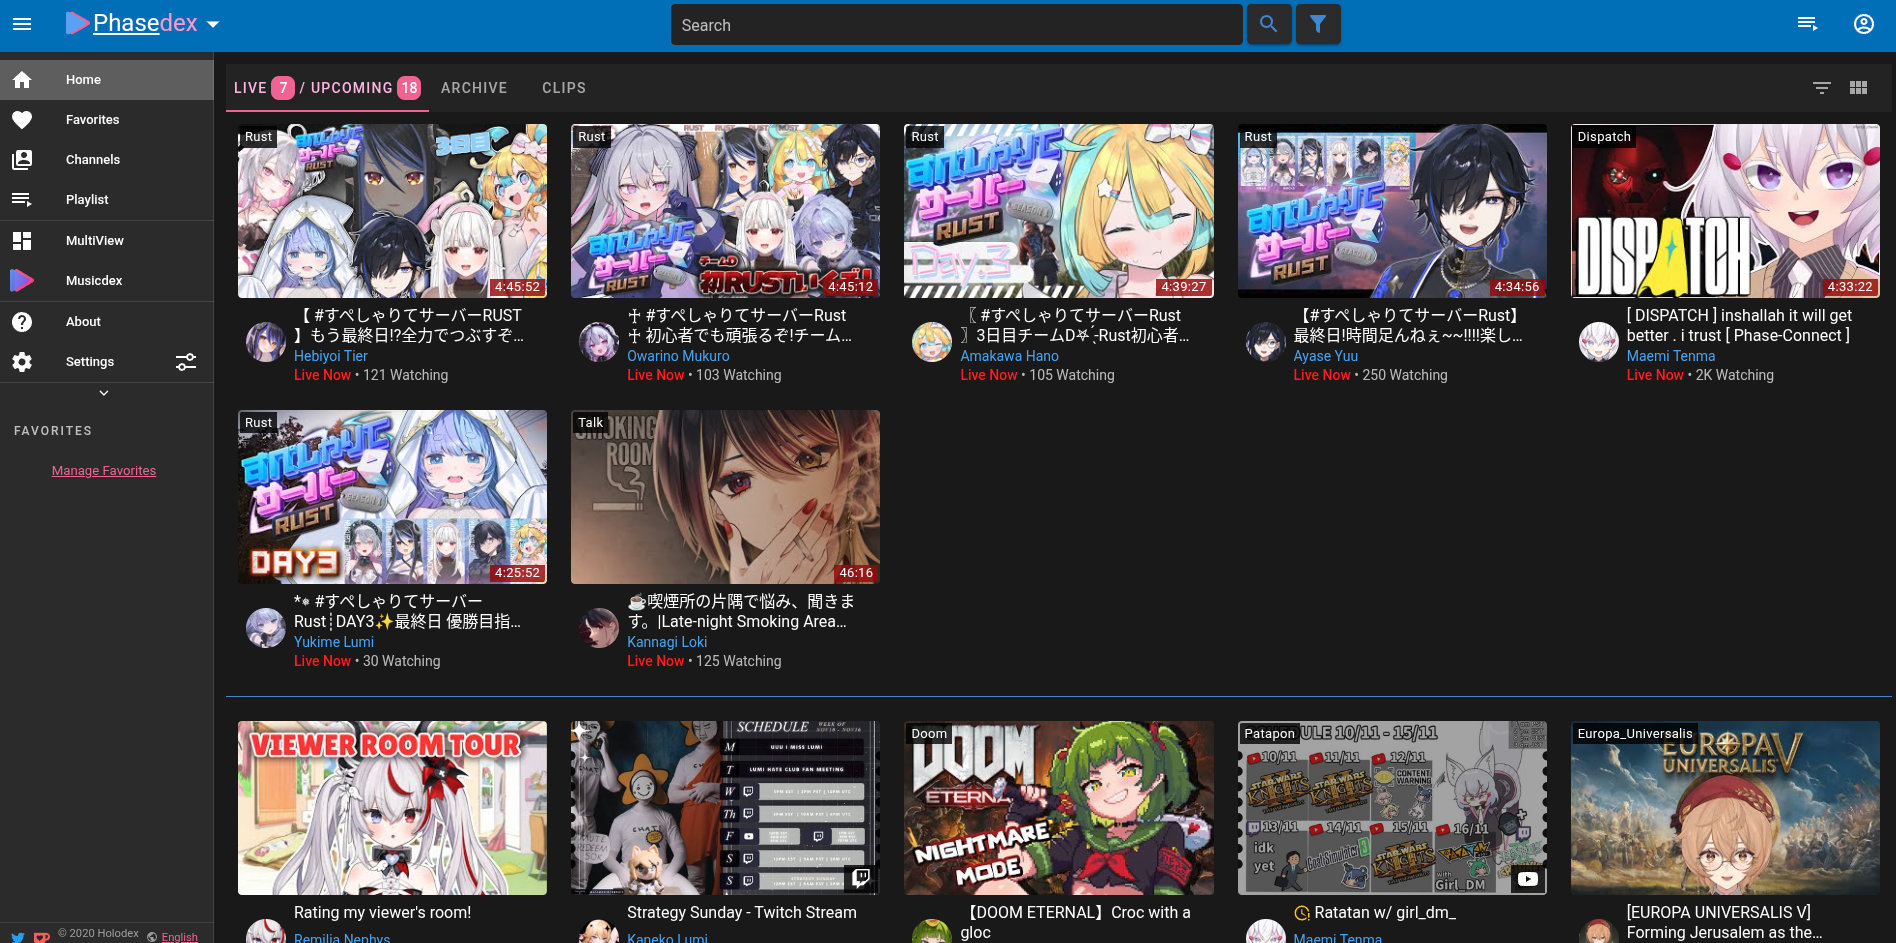Screen dimensions: 1896x943
Task: Open Favorites in sidebar
Action: click(x=106, y=120)
